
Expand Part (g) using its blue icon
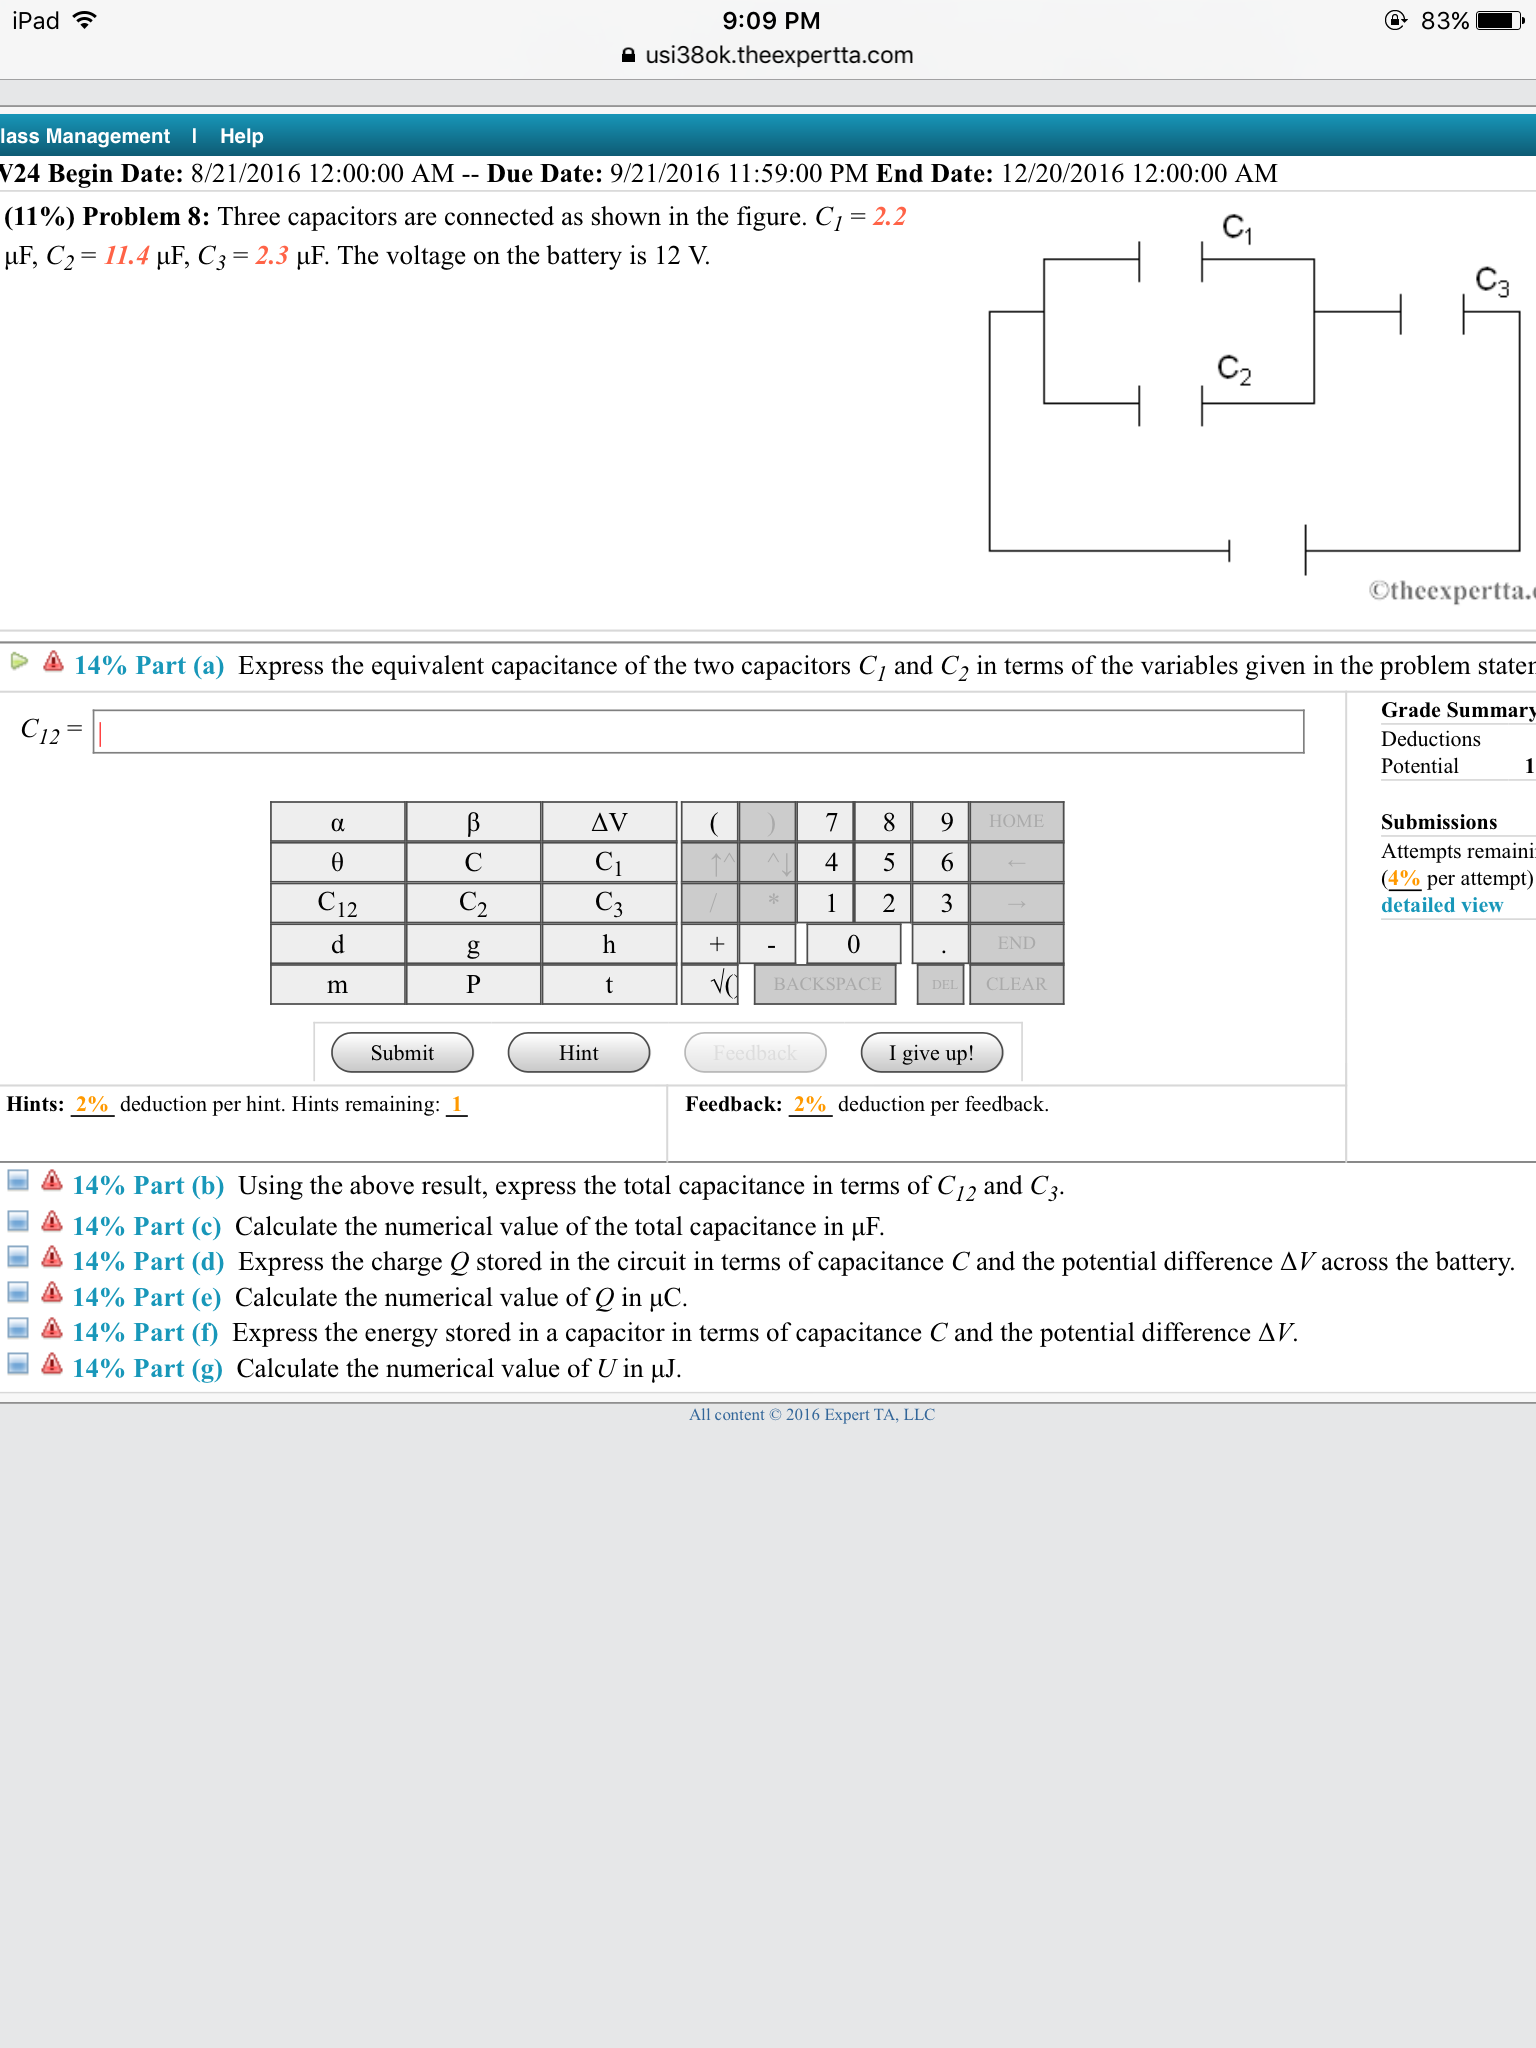click(18, 1364)
